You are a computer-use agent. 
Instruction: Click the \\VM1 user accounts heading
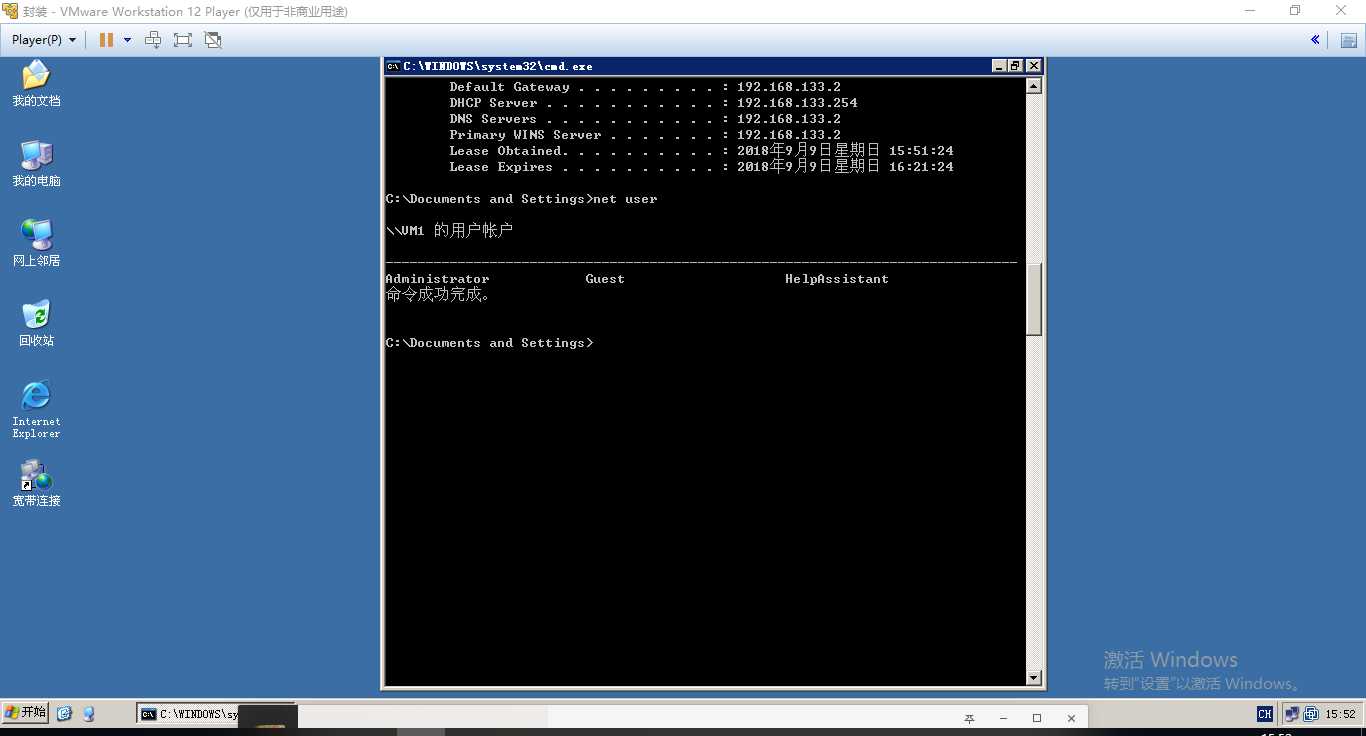click(x=449, y=231)
